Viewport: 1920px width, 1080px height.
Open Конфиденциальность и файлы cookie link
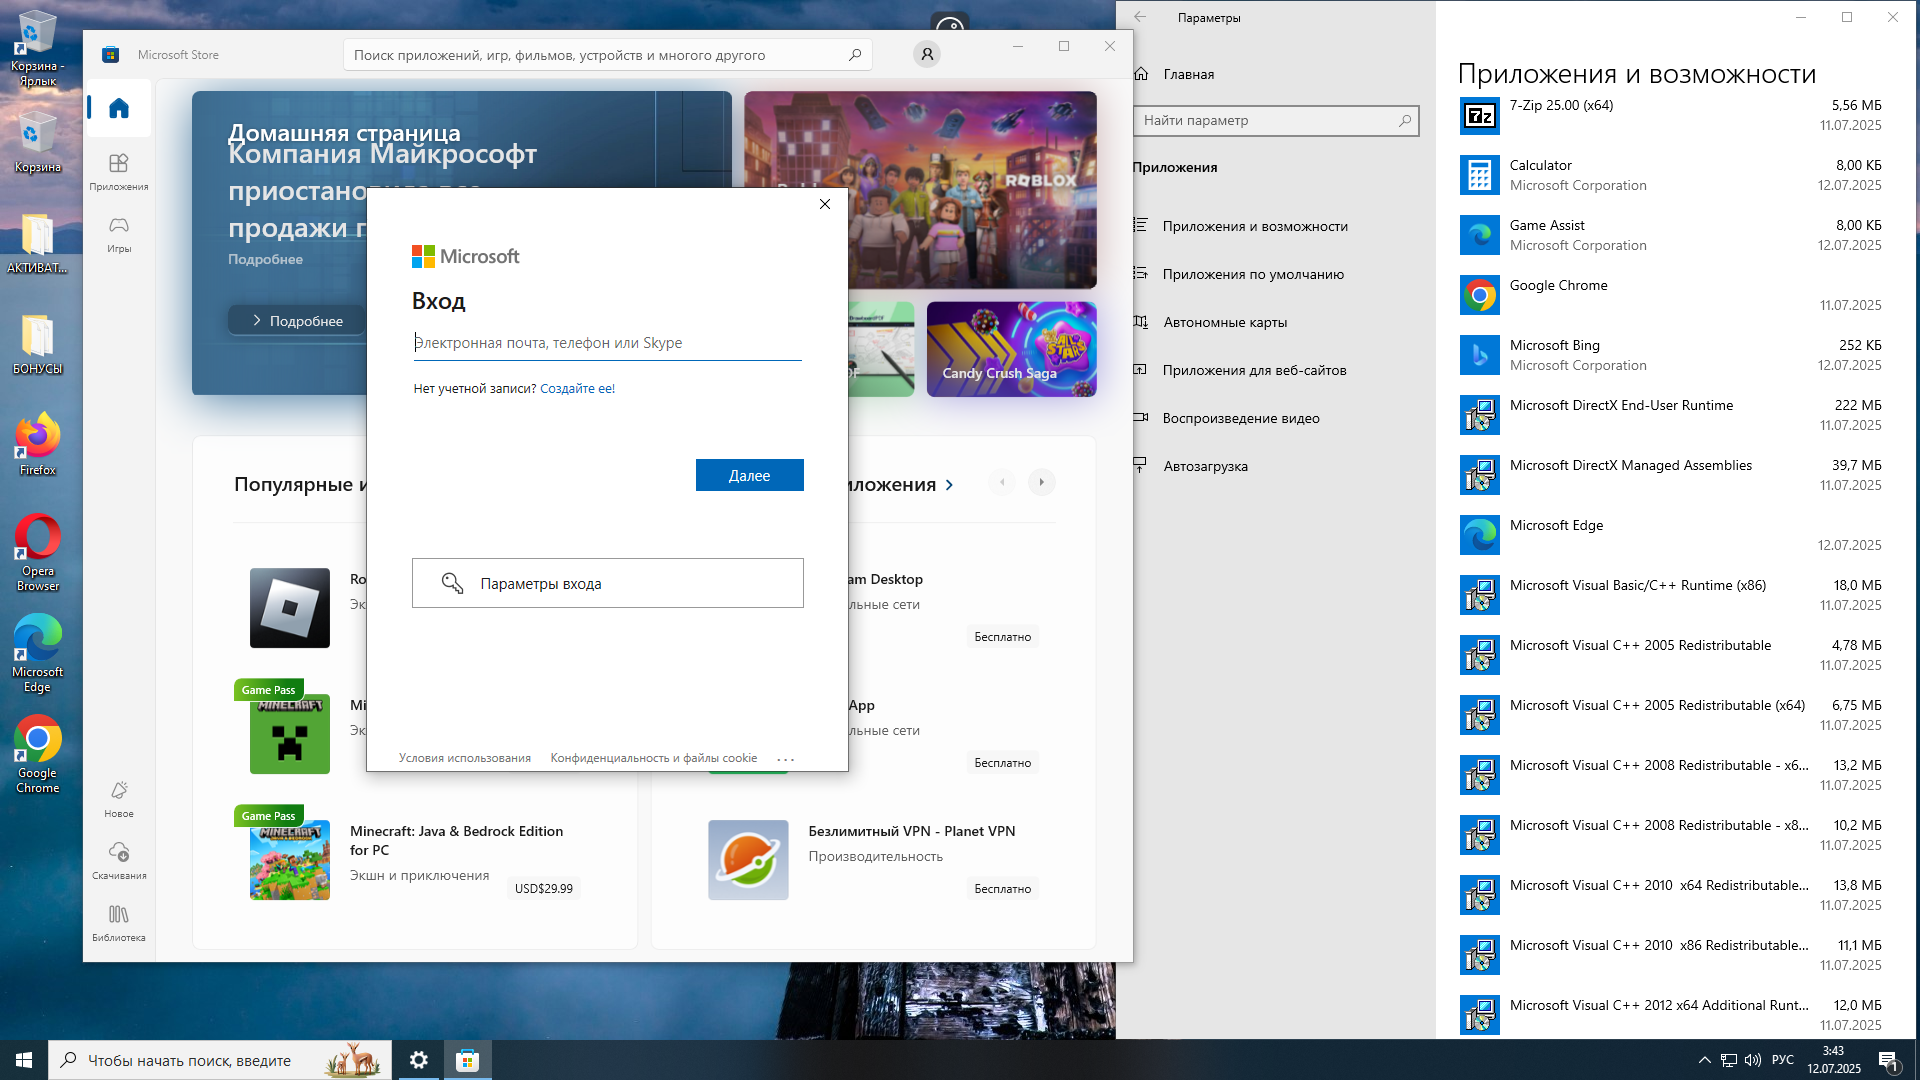tap(654, 758)
